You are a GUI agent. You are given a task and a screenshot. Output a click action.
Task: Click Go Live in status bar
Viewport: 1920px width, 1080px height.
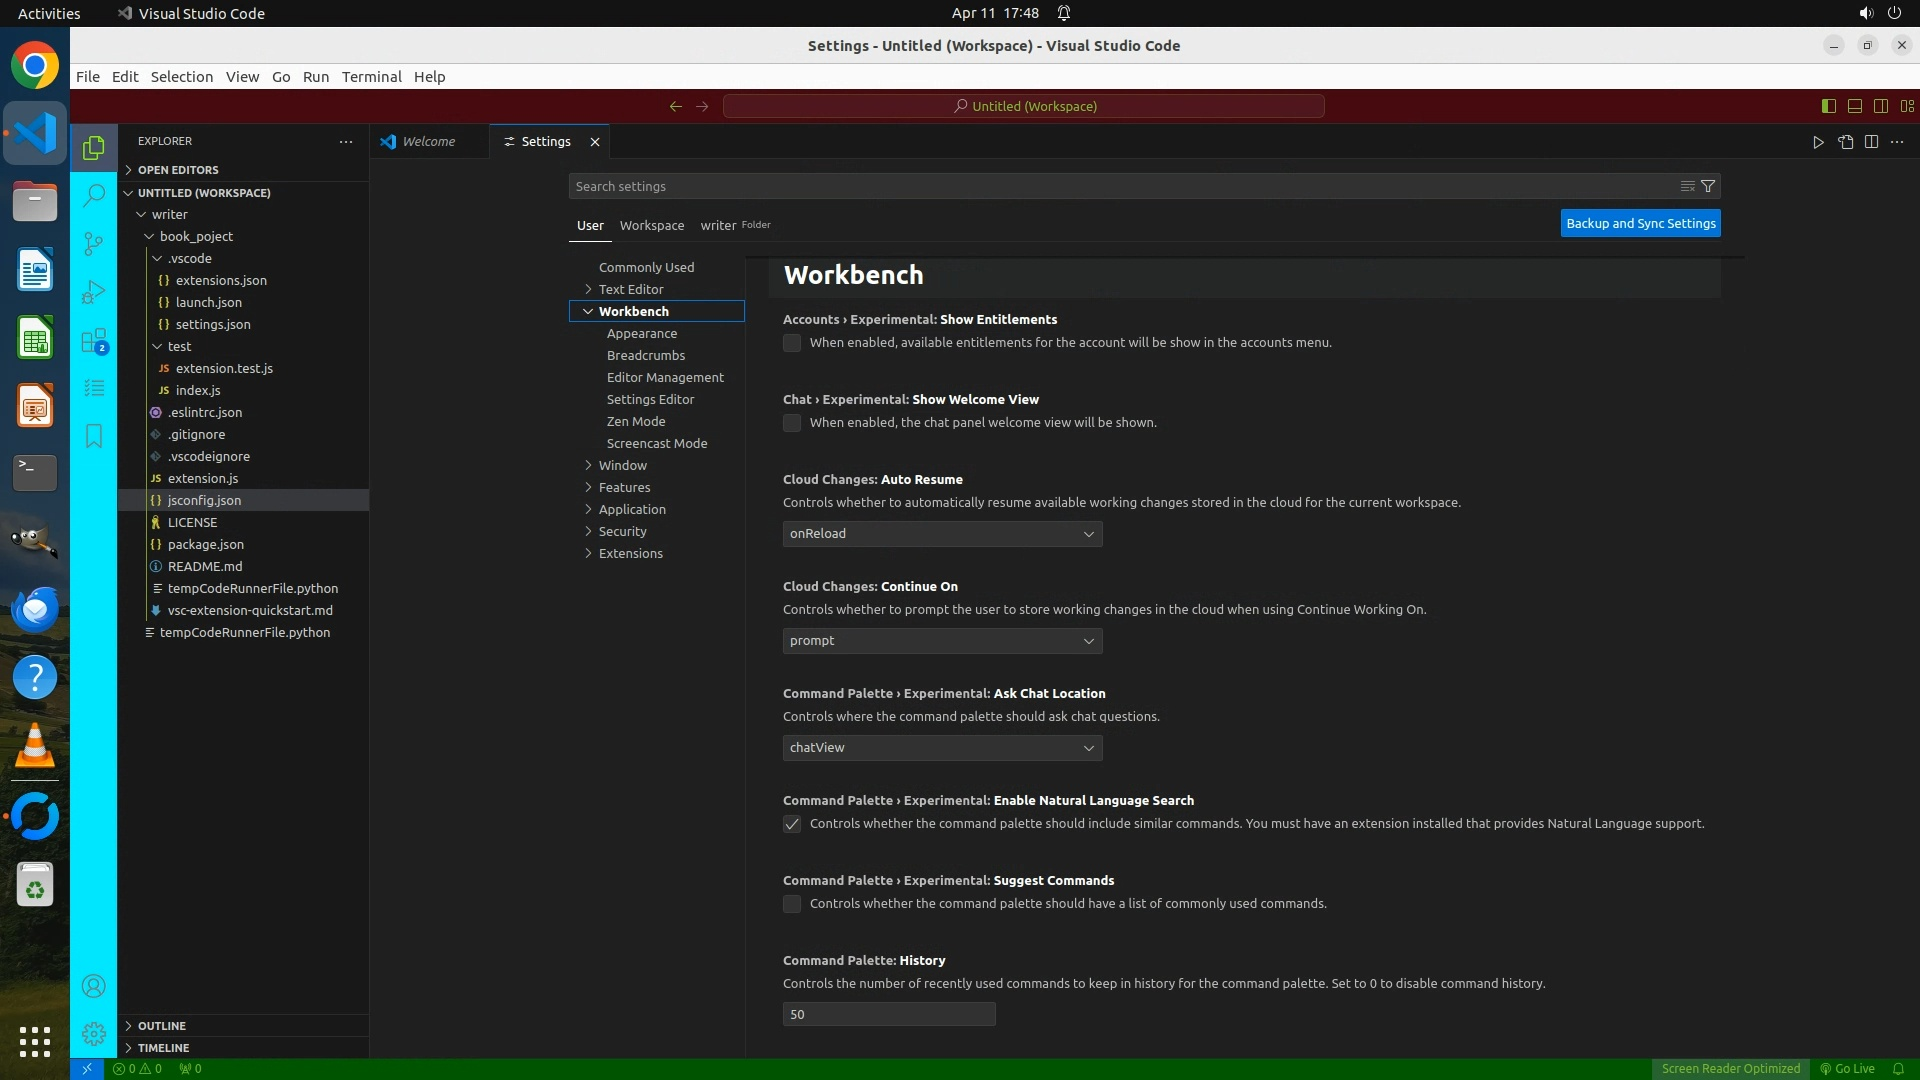point(1847,1068)
